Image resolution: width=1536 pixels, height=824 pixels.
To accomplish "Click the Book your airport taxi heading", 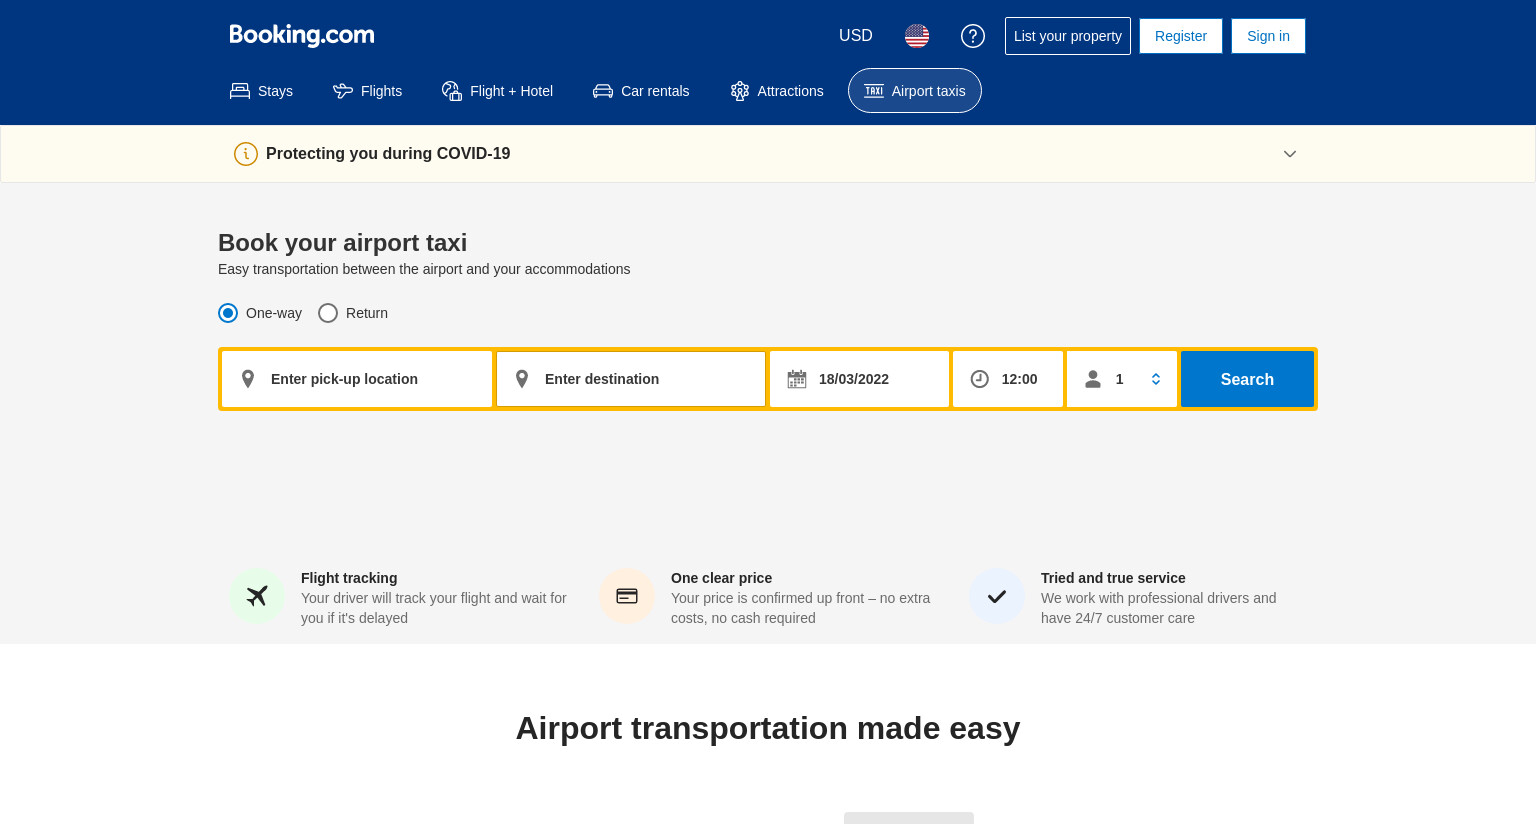I will [x=343, y=243].
